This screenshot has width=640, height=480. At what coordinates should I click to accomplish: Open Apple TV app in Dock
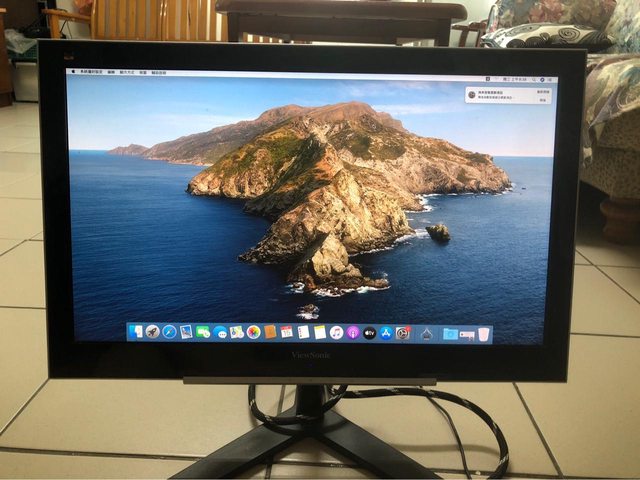click(369, 332)
